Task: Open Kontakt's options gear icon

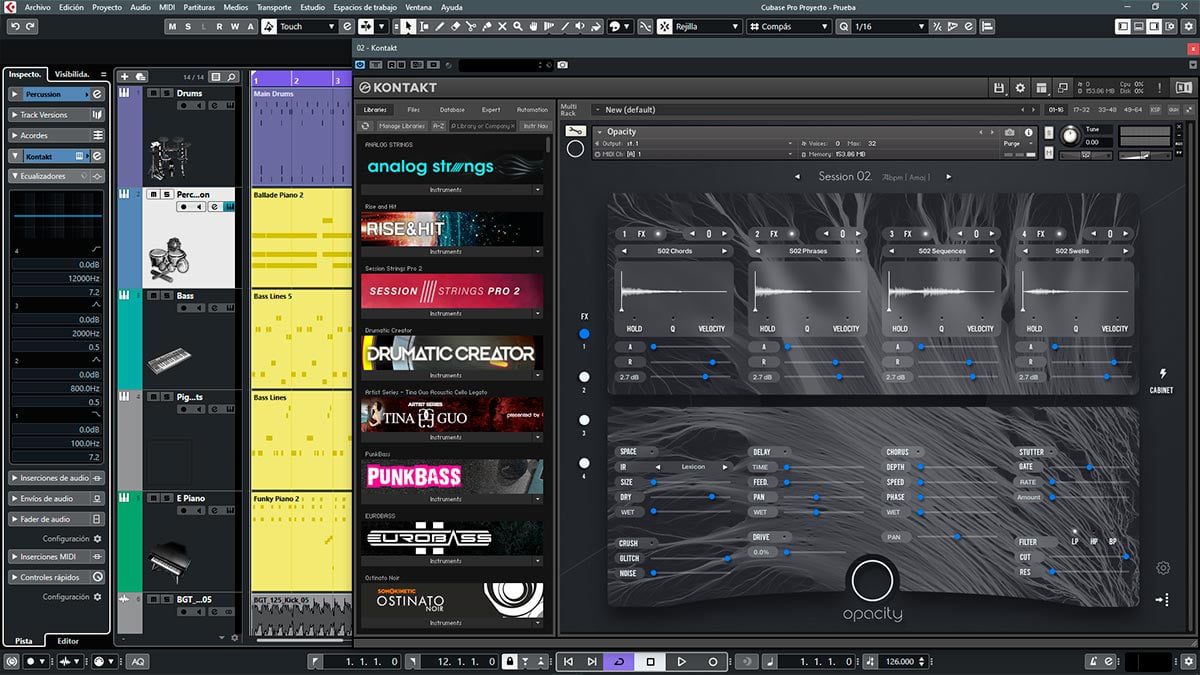Action: pos(1020,88)
